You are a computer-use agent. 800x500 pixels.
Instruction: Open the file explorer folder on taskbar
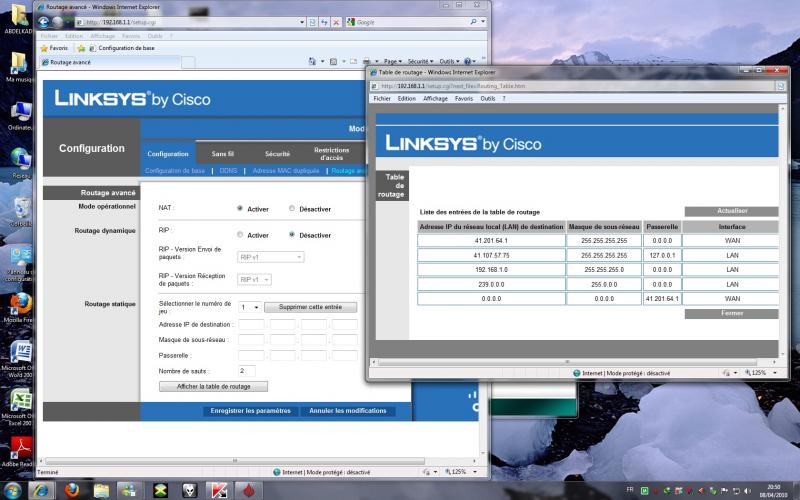click(x=101, y=490)
